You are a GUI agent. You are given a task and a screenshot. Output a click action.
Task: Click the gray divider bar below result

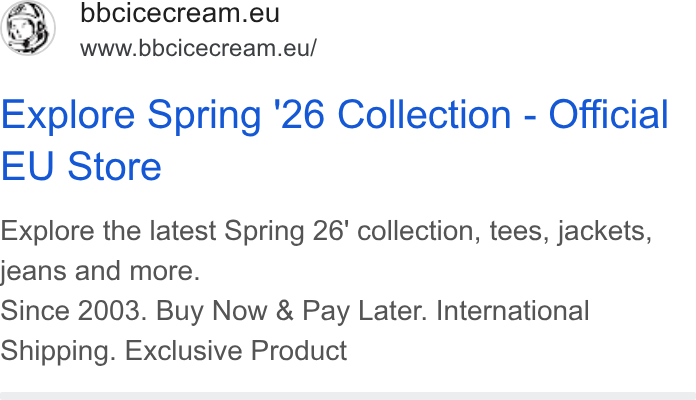tap(348, 396)
